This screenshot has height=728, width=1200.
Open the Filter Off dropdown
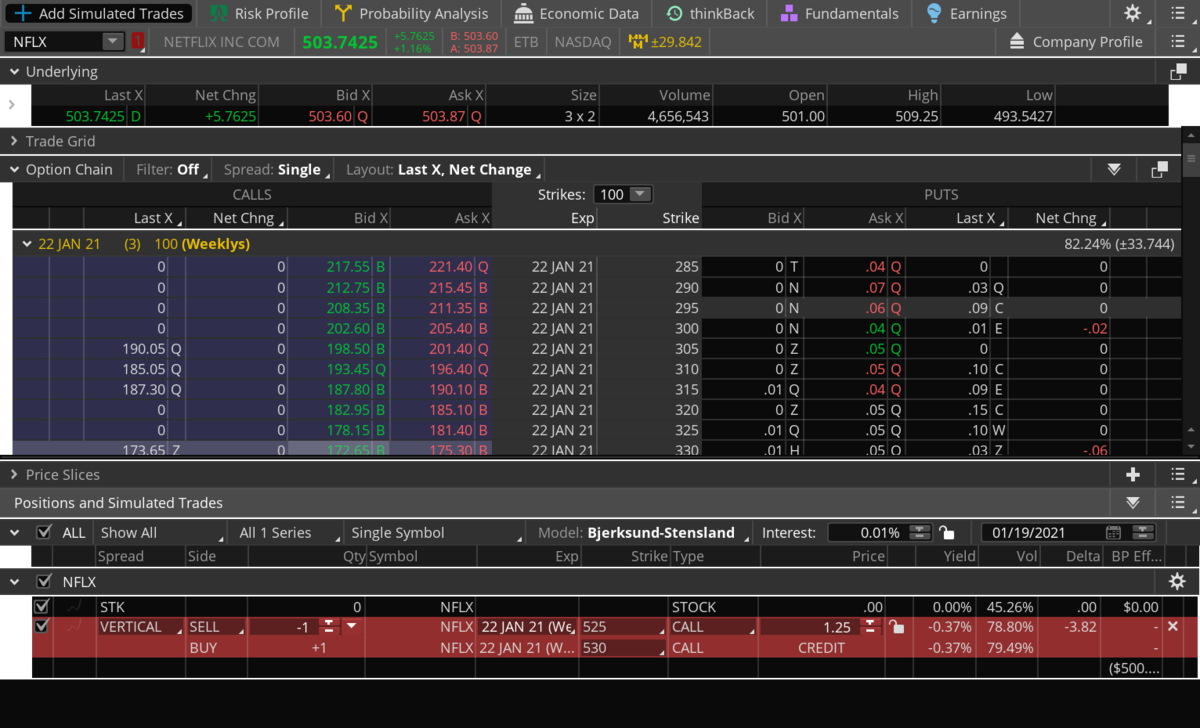(x=170, y=170)
